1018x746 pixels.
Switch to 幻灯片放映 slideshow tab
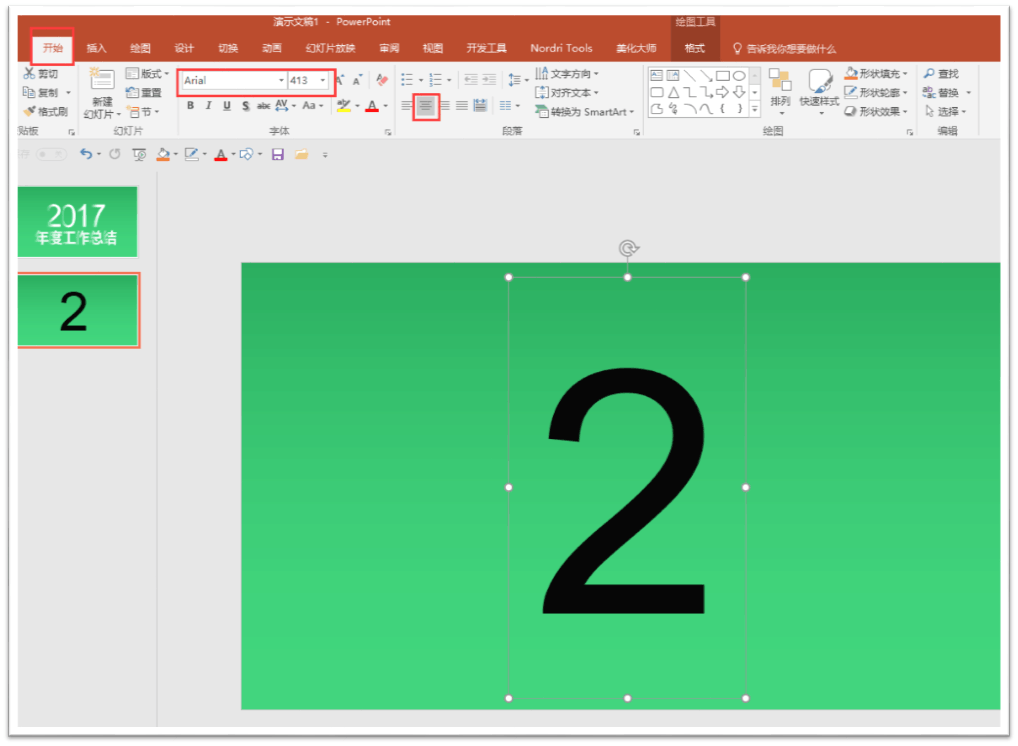[330, 48]
